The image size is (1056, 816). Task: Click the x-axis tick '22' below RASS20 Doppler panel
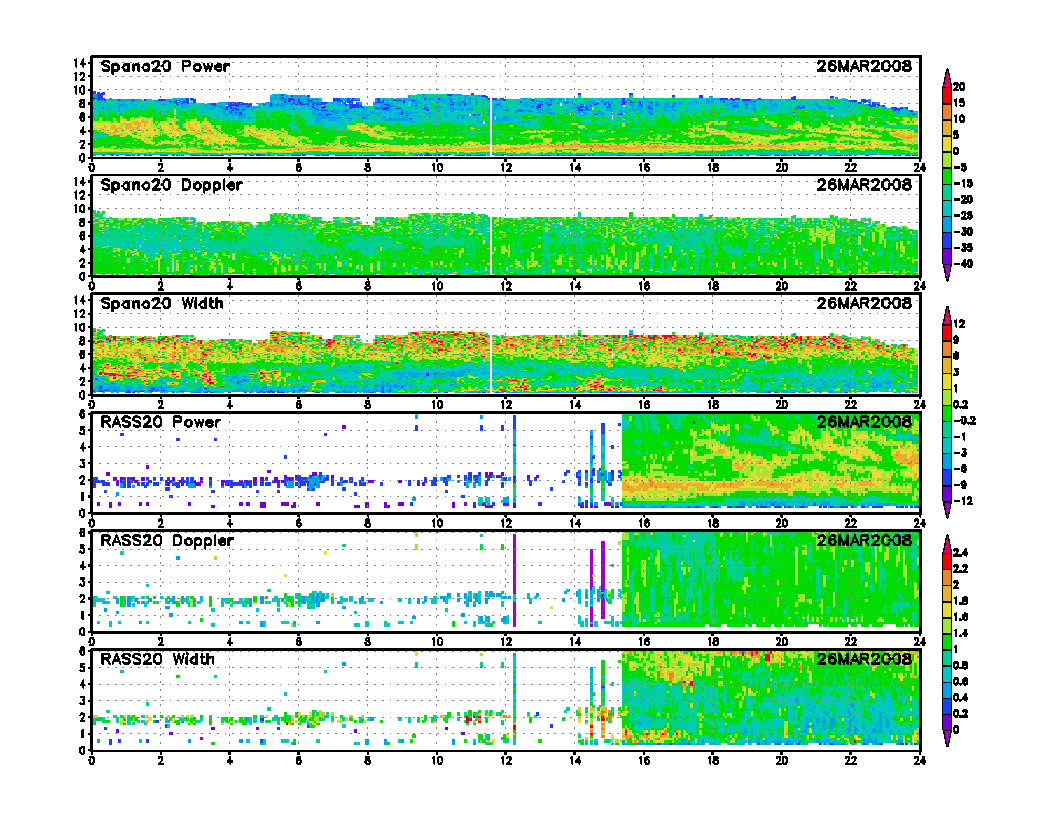(x=851, y=642)
